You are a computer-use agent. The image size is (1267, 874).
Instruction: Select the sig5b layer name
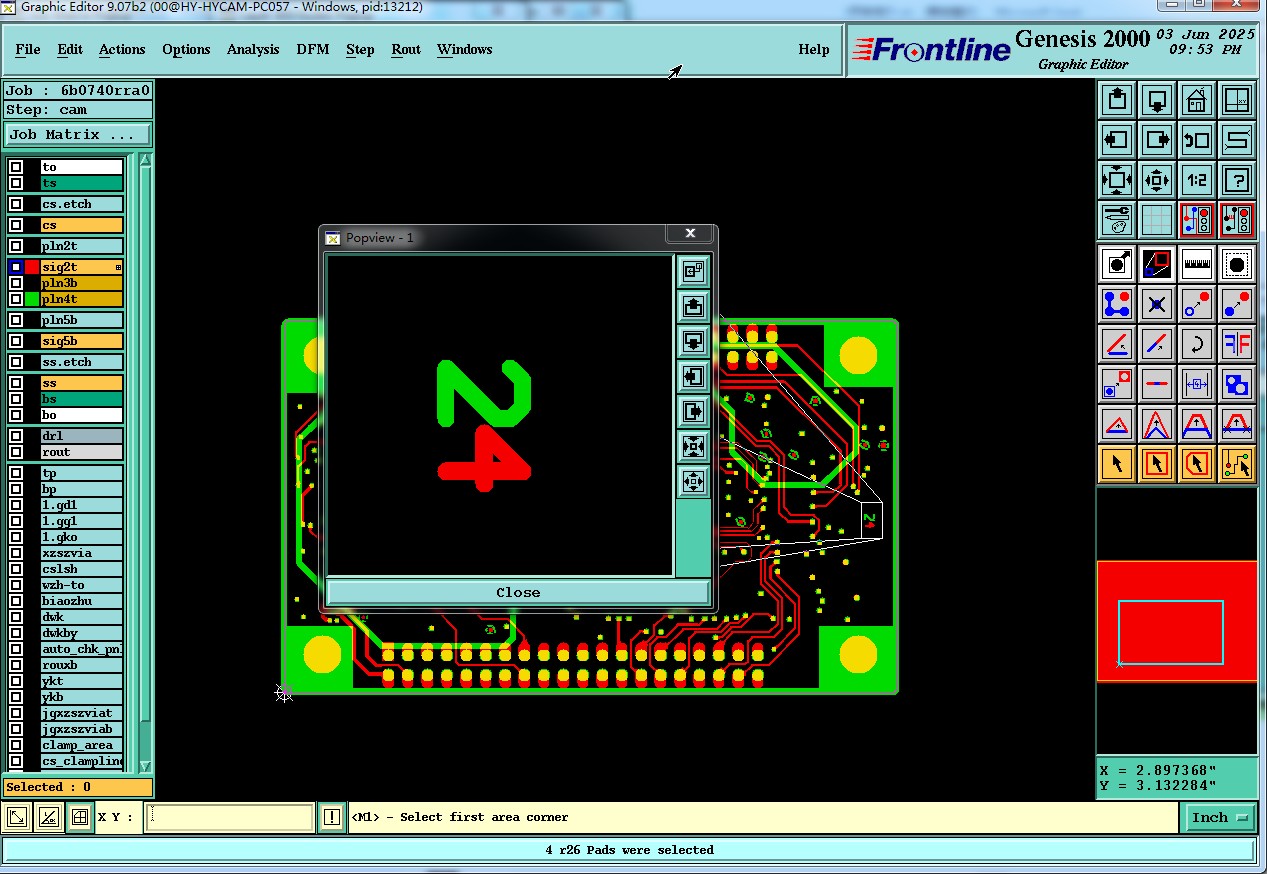pyautogui.click(x=82, y=341)
